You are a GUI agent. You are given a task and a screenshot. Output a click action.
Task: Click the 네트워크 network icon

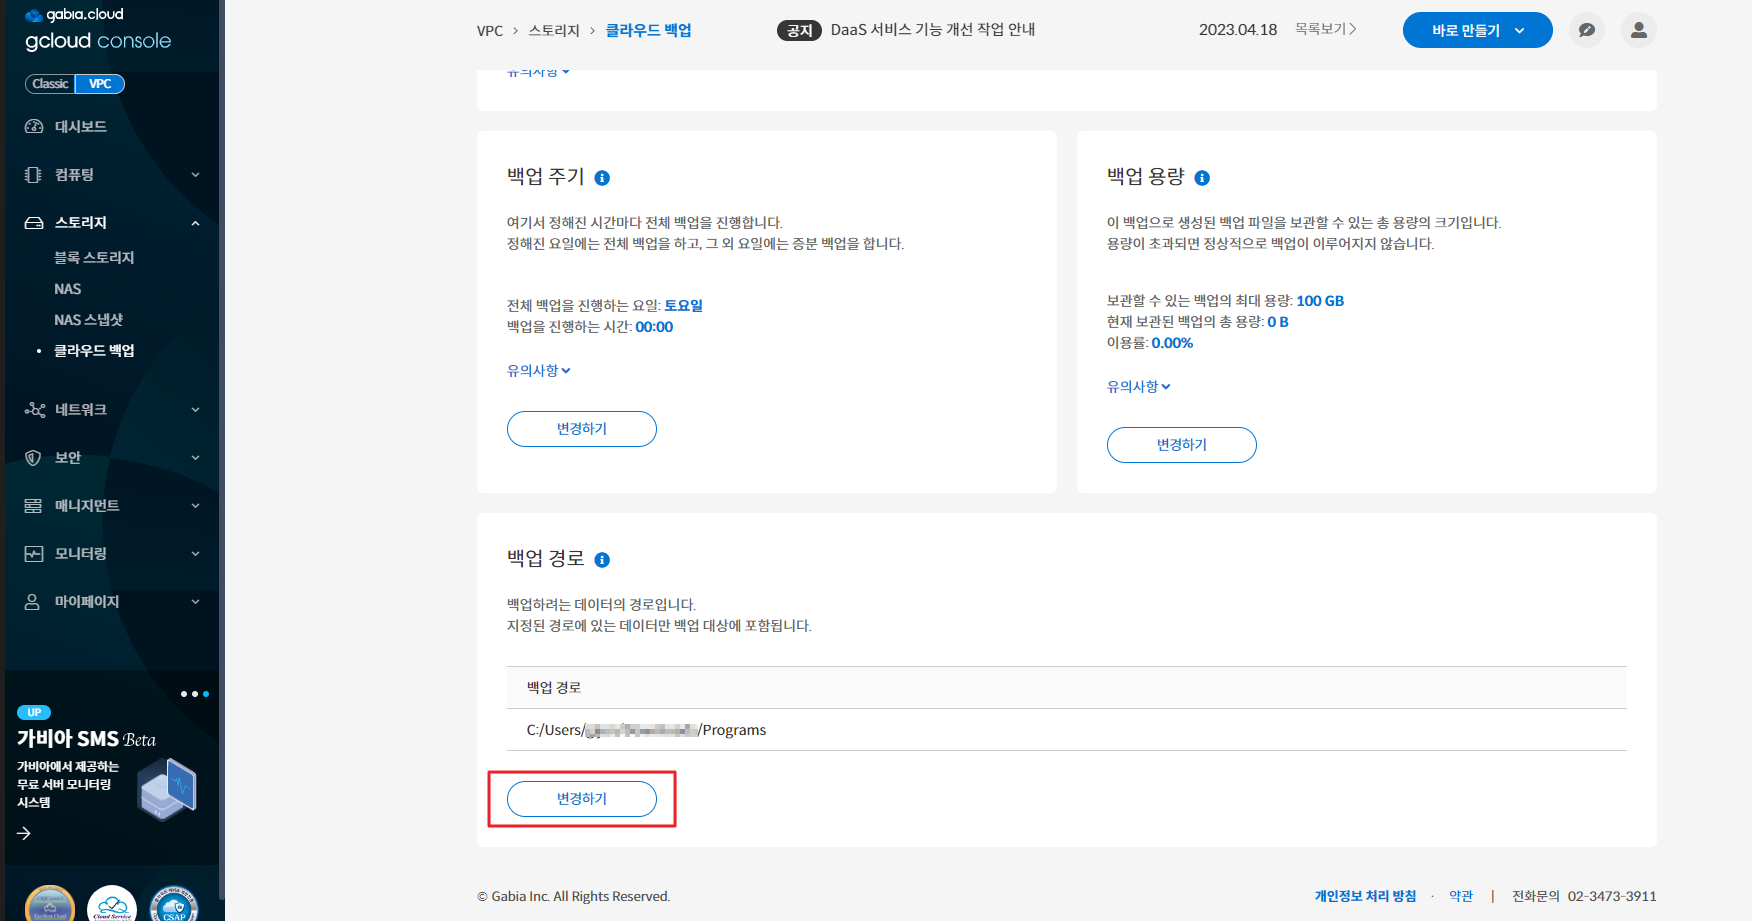[x=35, y=410]
